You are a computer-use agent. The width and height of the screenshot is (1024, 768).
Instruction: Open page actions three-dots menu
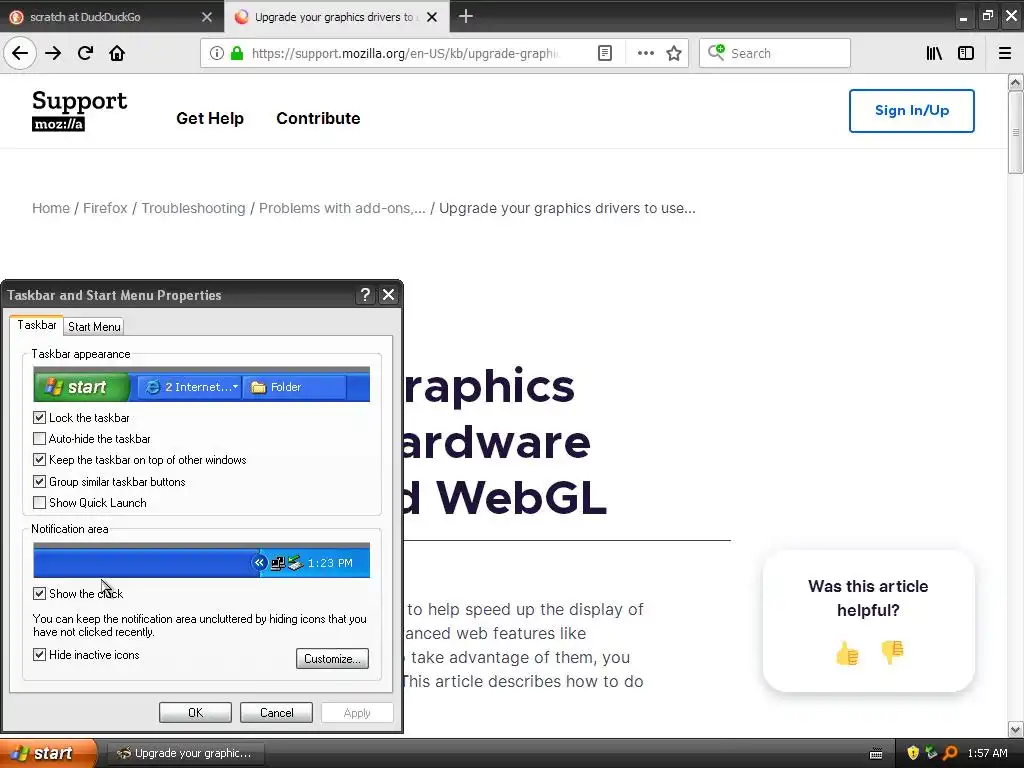point(645,53)
